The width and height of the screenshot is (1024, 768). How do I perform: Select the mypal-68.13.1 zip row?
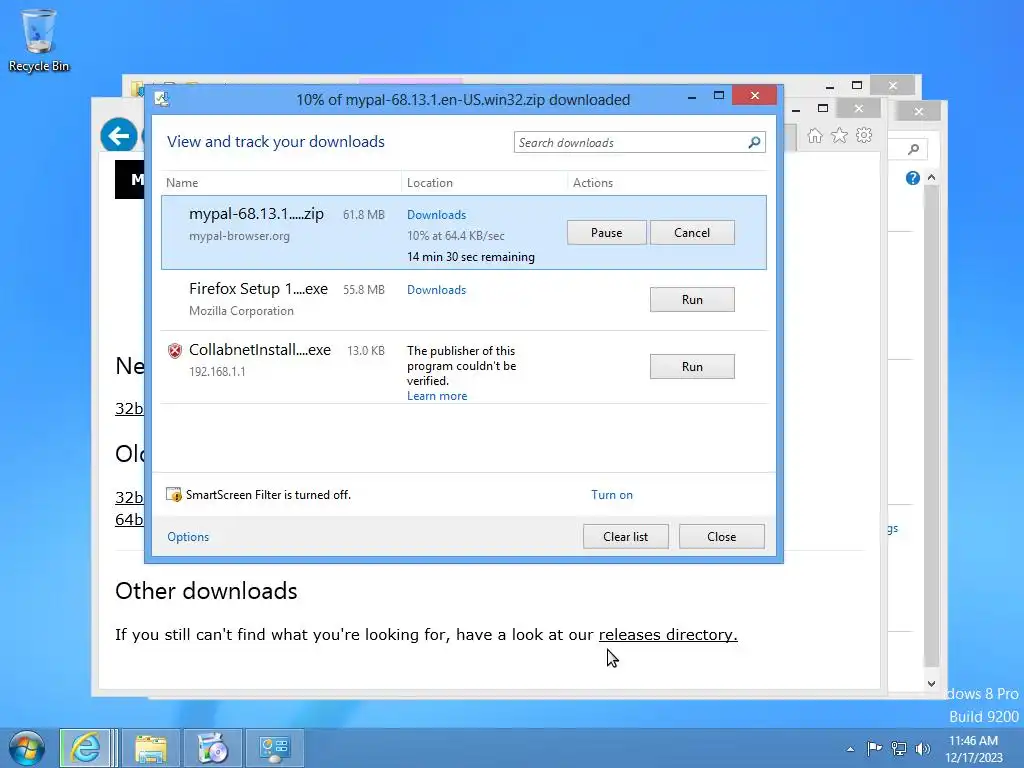(464, 232)
